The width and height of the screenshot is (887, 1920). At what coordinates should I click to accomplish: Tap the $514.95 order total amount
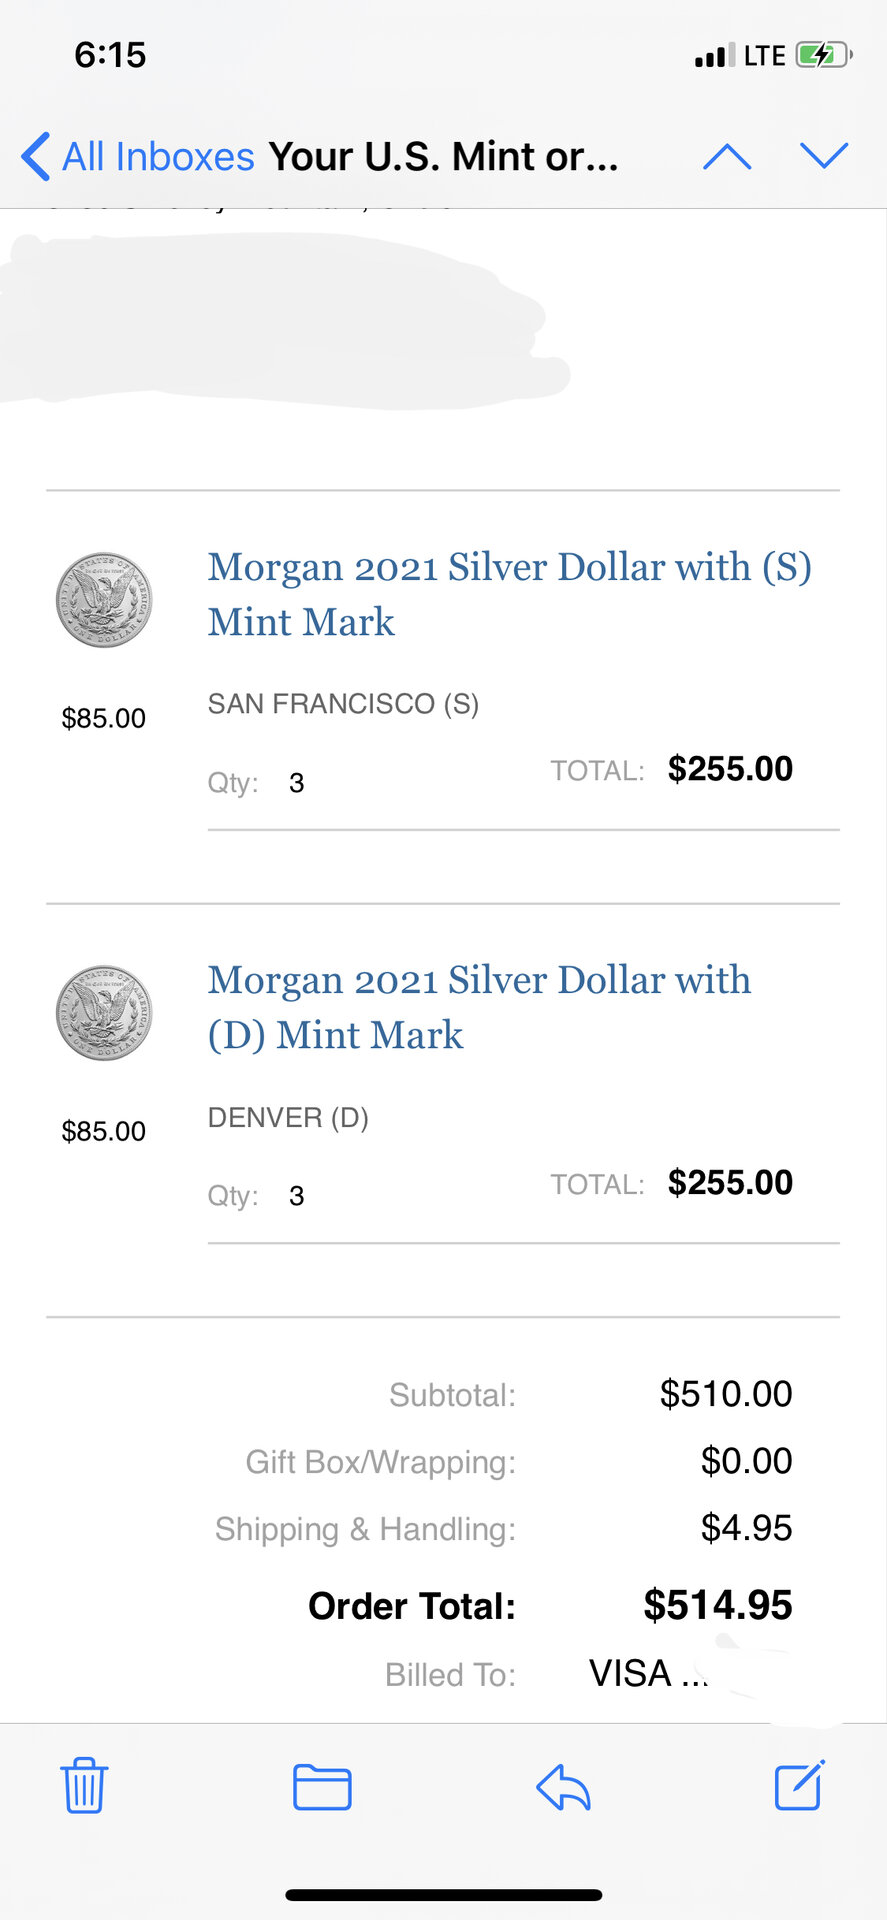[717, 1605]
